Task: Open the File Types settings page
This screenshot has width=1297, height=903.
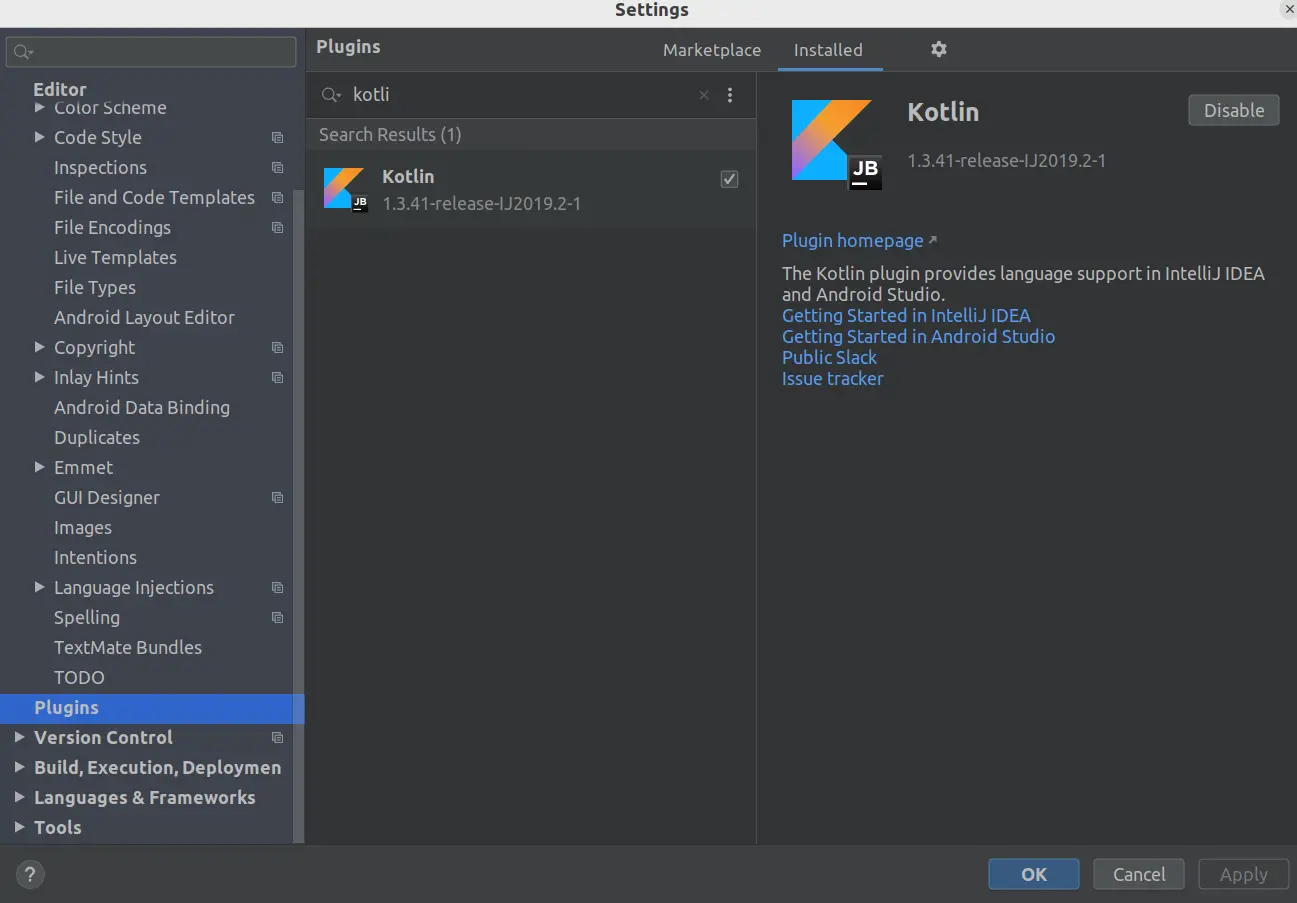Action: [x=95, y=288]
